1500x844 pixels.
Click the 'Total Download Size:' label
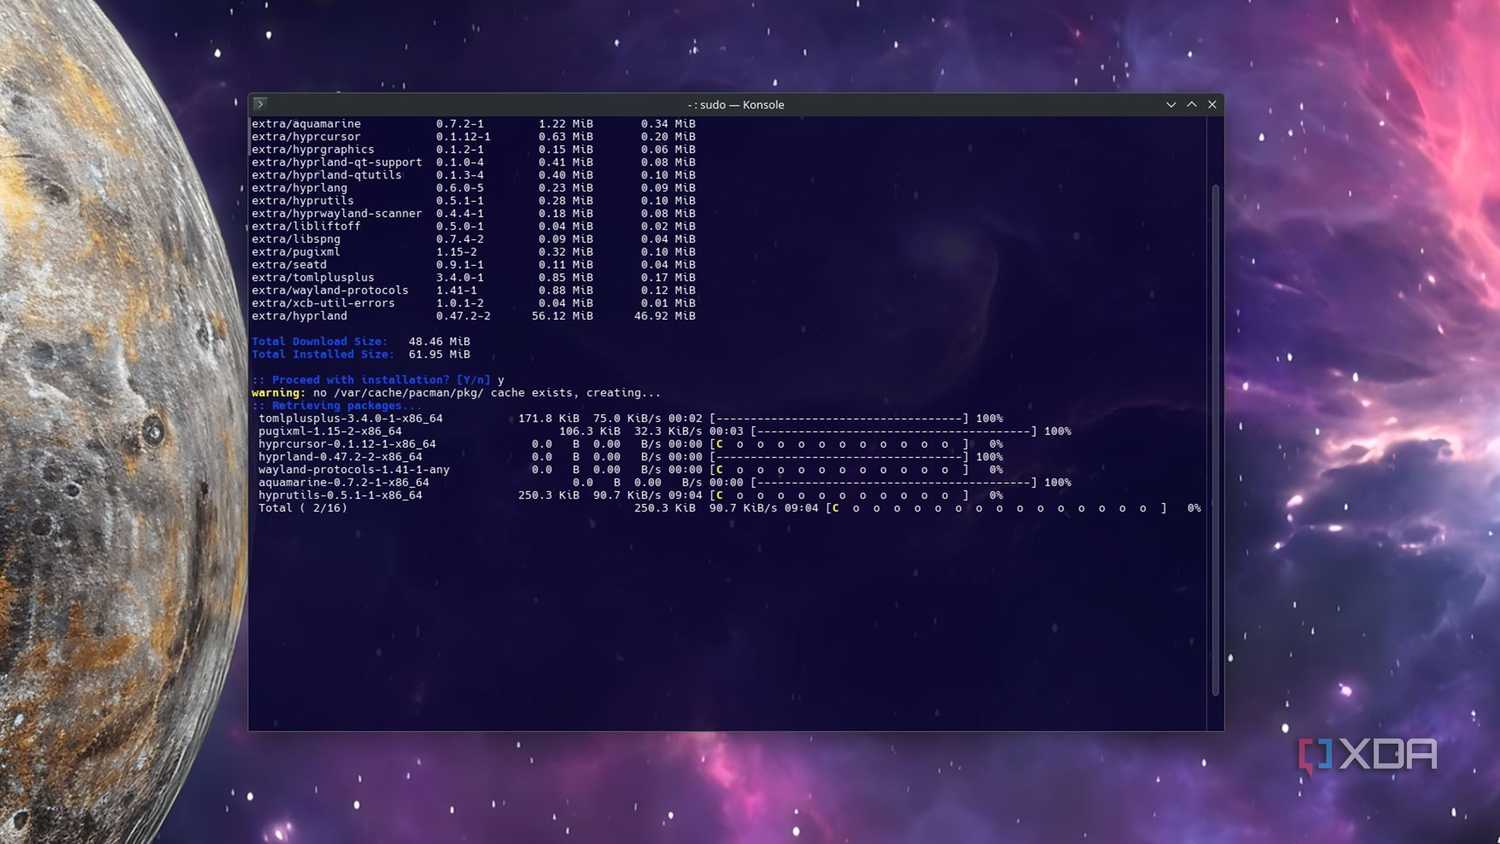(x=320, y=341)
